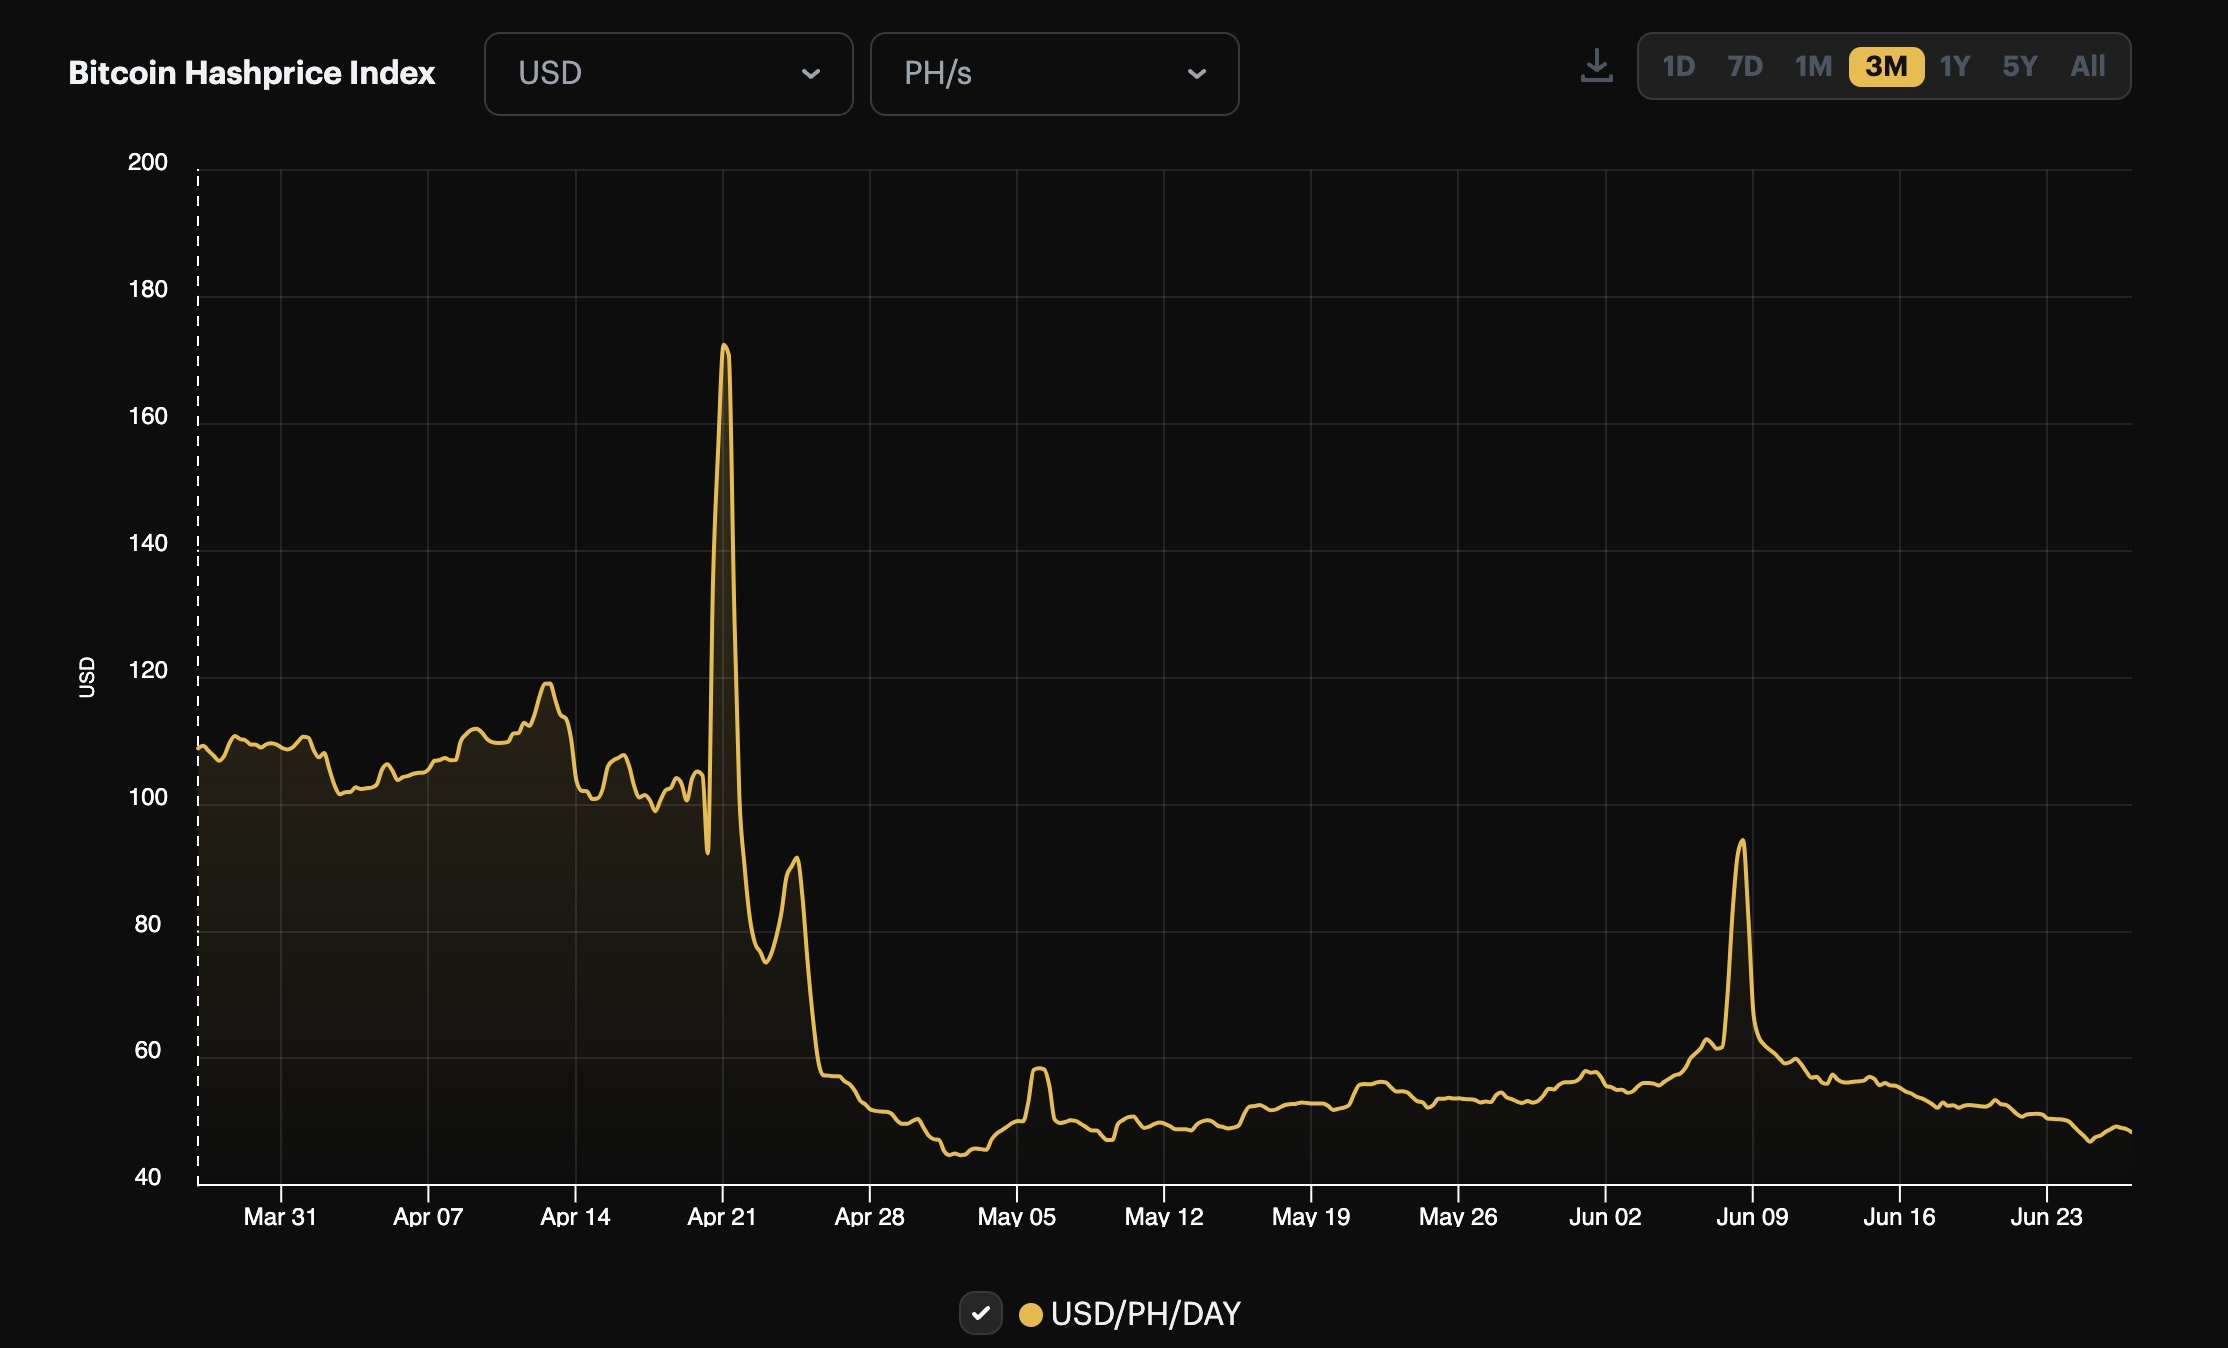Image resolution: width=2228 pixels, height=1348 pixels.
Task: Click the Jun 09 x-axis label
Action: coord(1752,1217)
